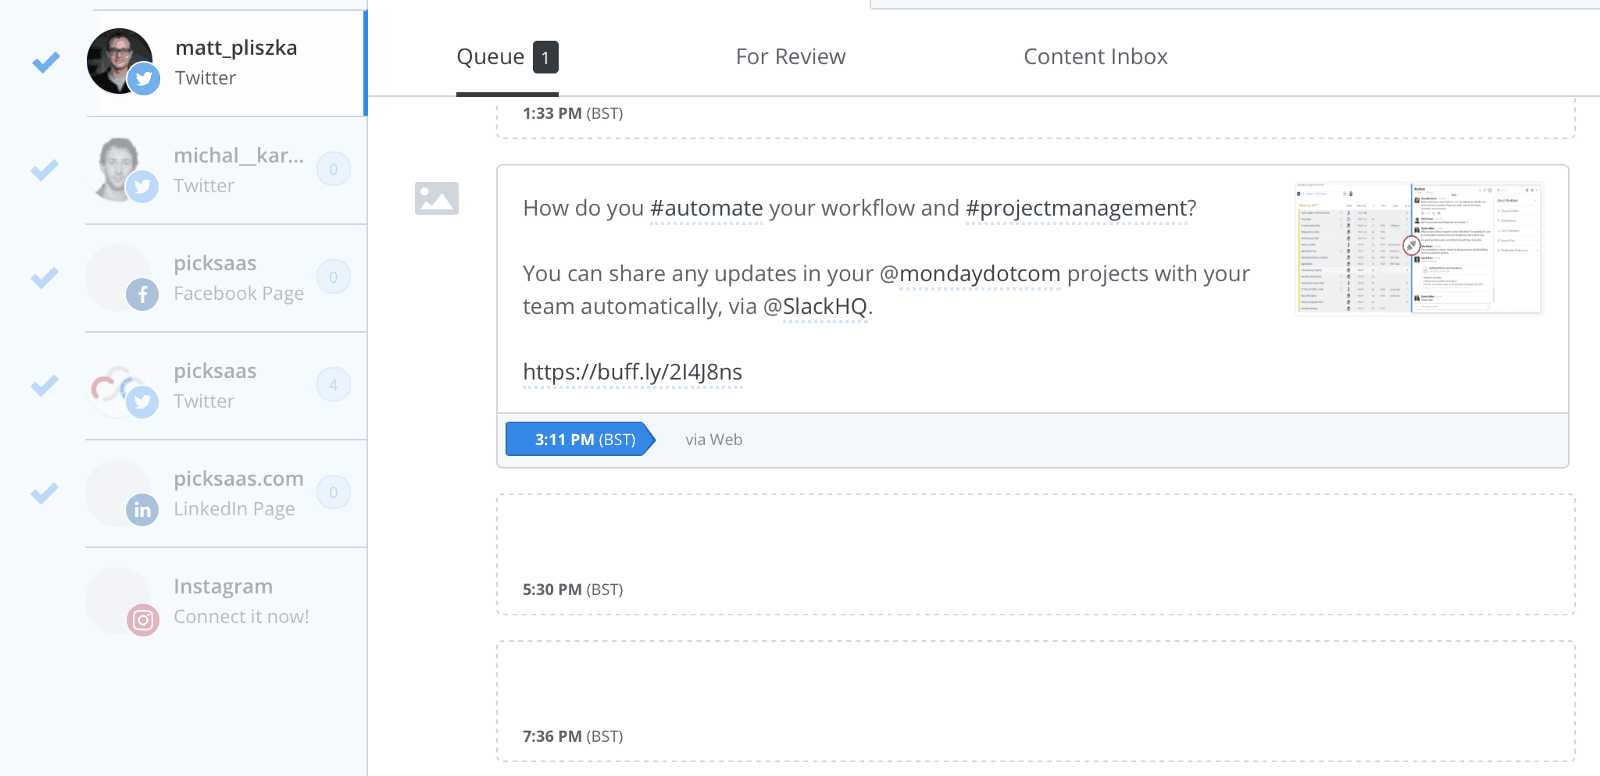This screenshot has width=1600, height=776.
Task: Click Instagram icon to connect account
Action: 143,620
